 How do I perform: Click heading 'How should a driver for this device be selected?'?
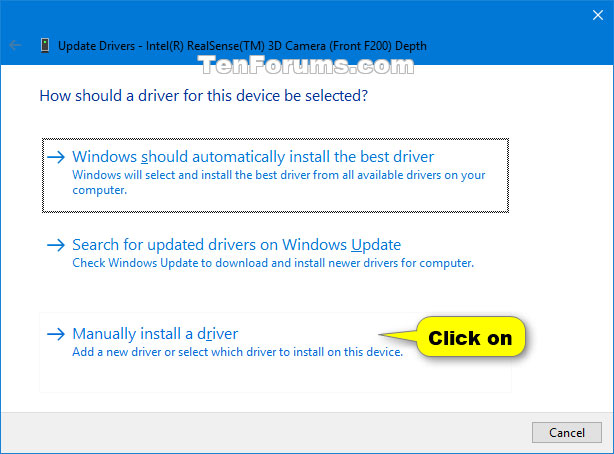[204, 96]
